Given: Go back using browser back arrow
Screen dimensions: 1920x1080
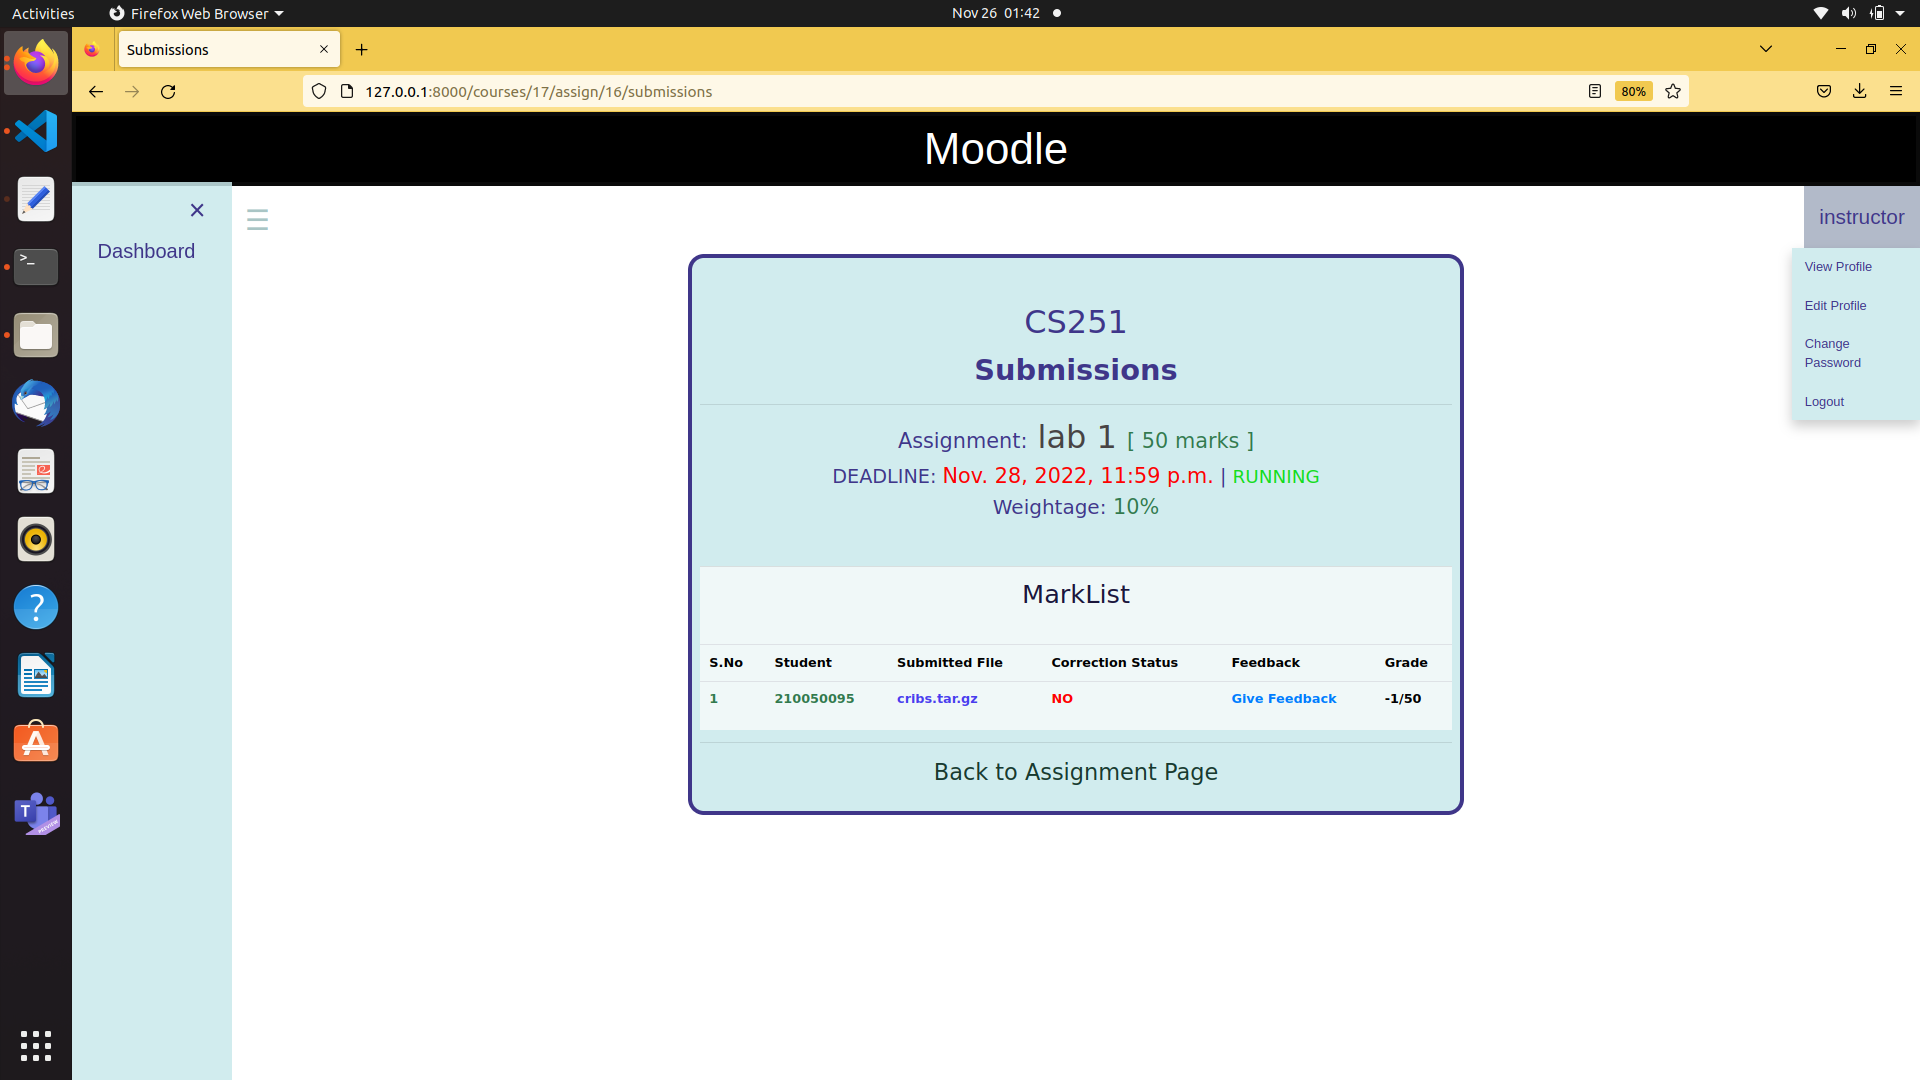Looking at the screenshot, I should 96,91.
